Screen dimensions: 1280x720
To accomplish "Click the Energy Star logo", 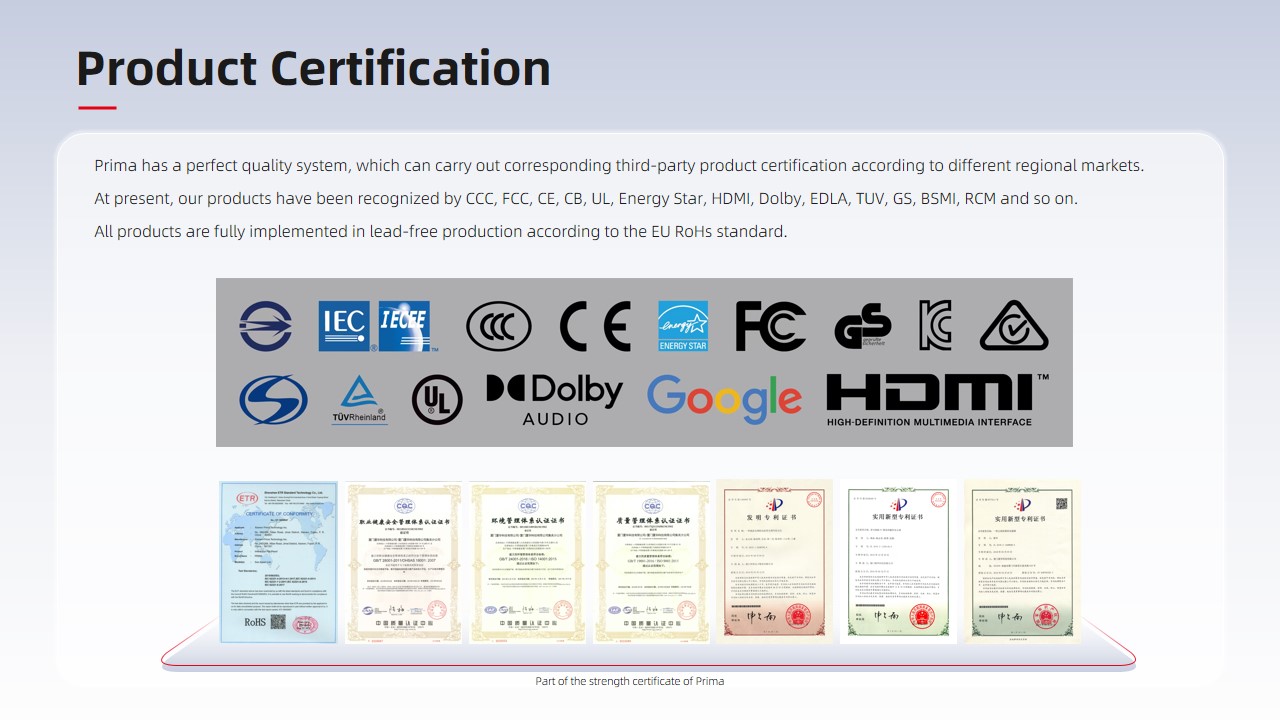I will click(x=683, y=326).
